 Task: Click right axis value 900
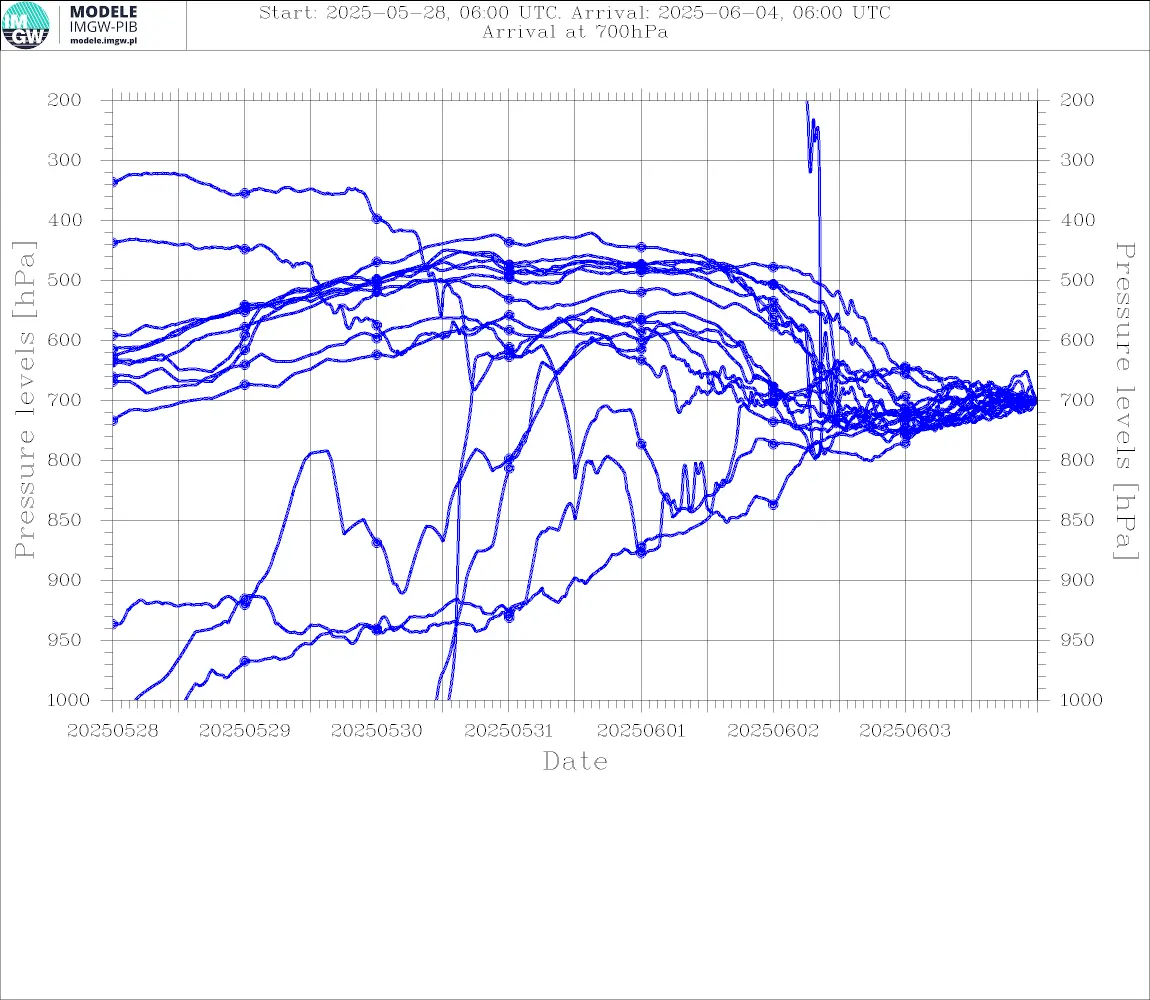pos(1077,580)
